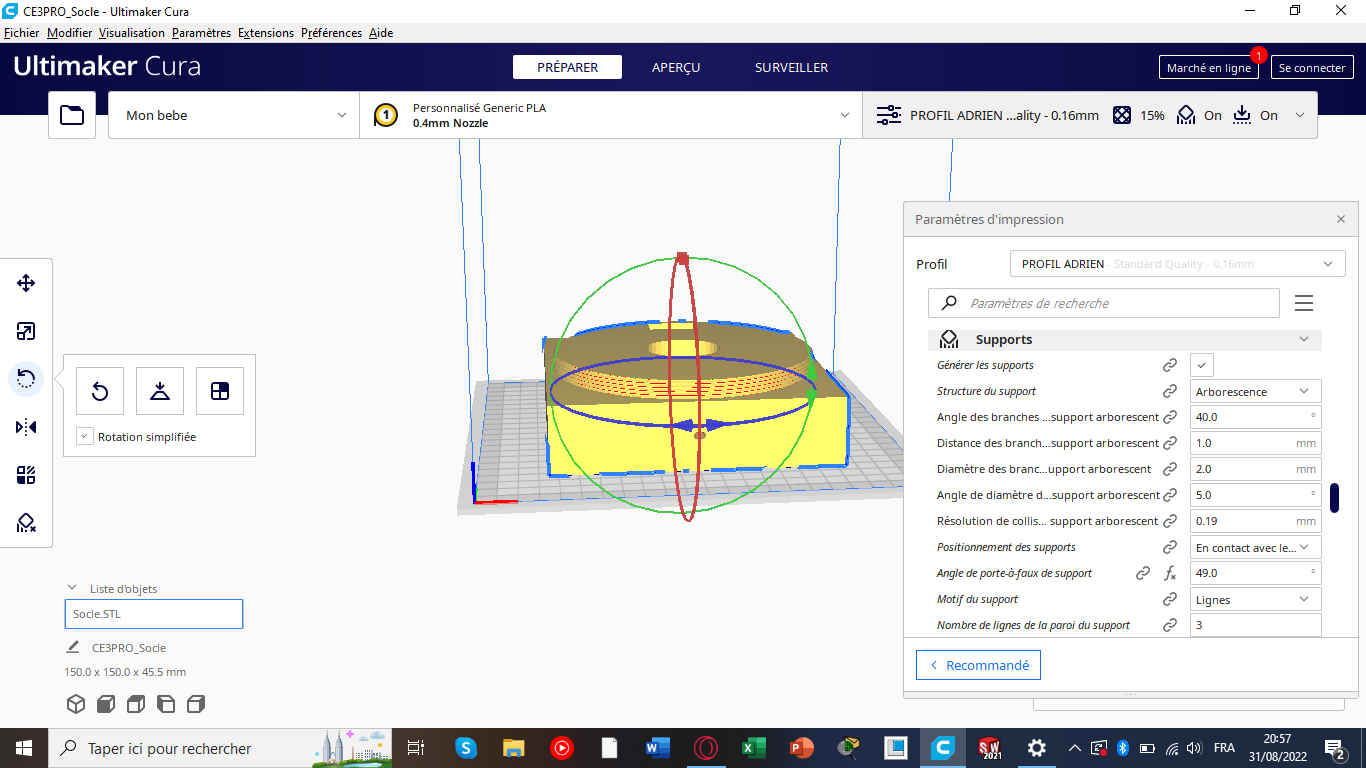
Task: Switch to the APERÇU tab
Action: (676, 67)
